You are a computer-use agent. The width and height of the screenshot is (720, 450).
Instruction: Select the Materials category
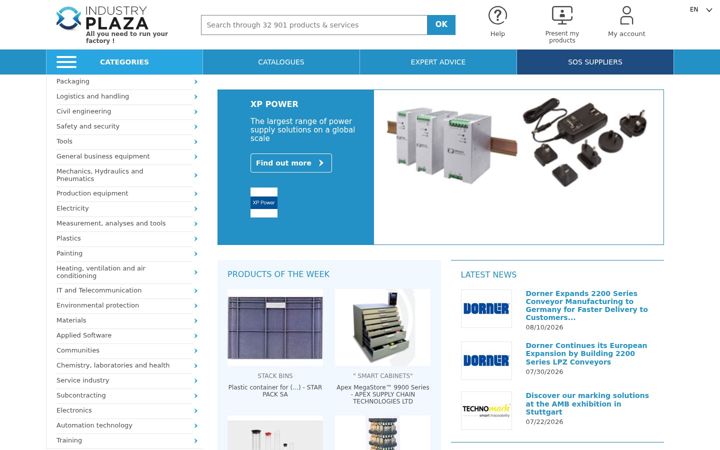(71, 321)
